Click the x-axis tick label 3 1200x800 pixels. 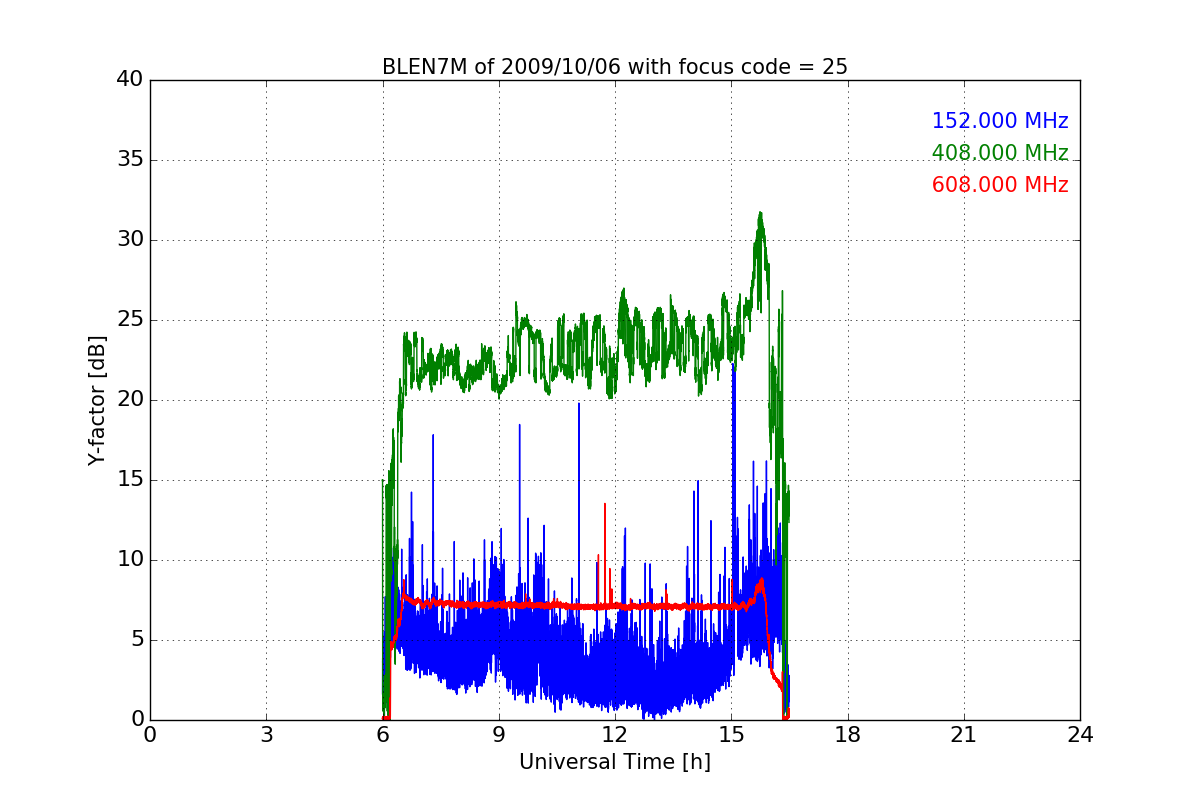click(x=266, y=734)
